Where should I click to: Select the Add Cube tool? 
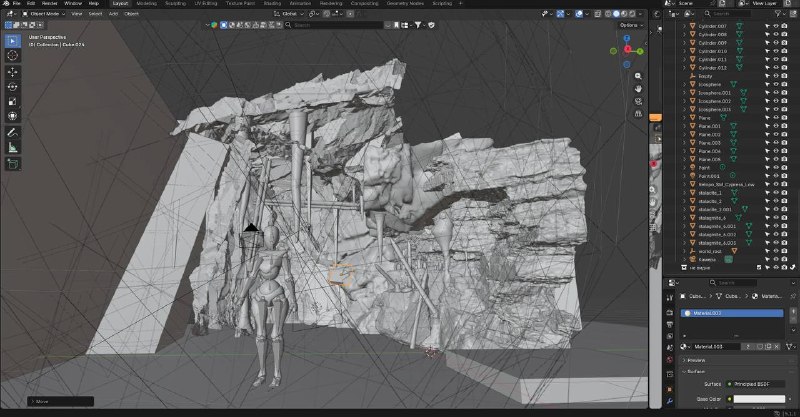13,164
